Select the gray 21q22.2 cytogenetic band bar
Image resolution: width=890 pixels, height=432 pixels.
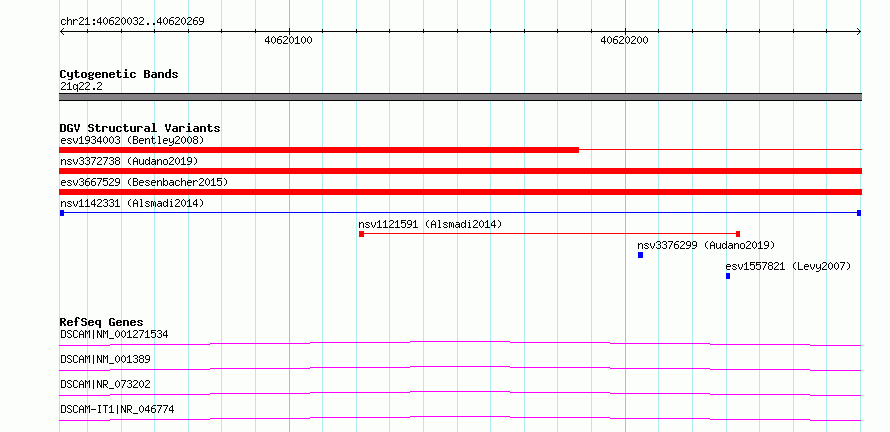coord(460,97)
